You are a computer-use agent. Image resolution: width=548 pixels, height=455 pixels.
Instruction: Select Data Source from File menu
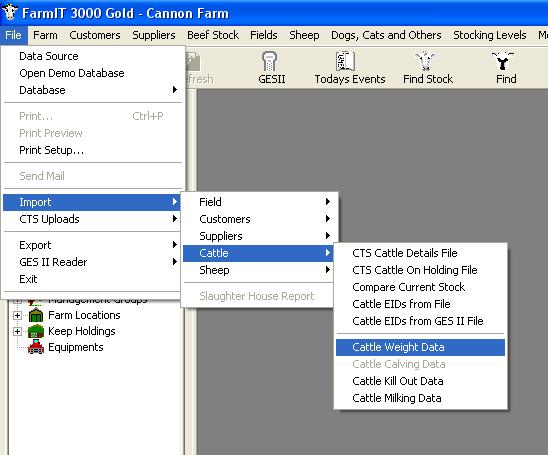click(x=93, y=56)
